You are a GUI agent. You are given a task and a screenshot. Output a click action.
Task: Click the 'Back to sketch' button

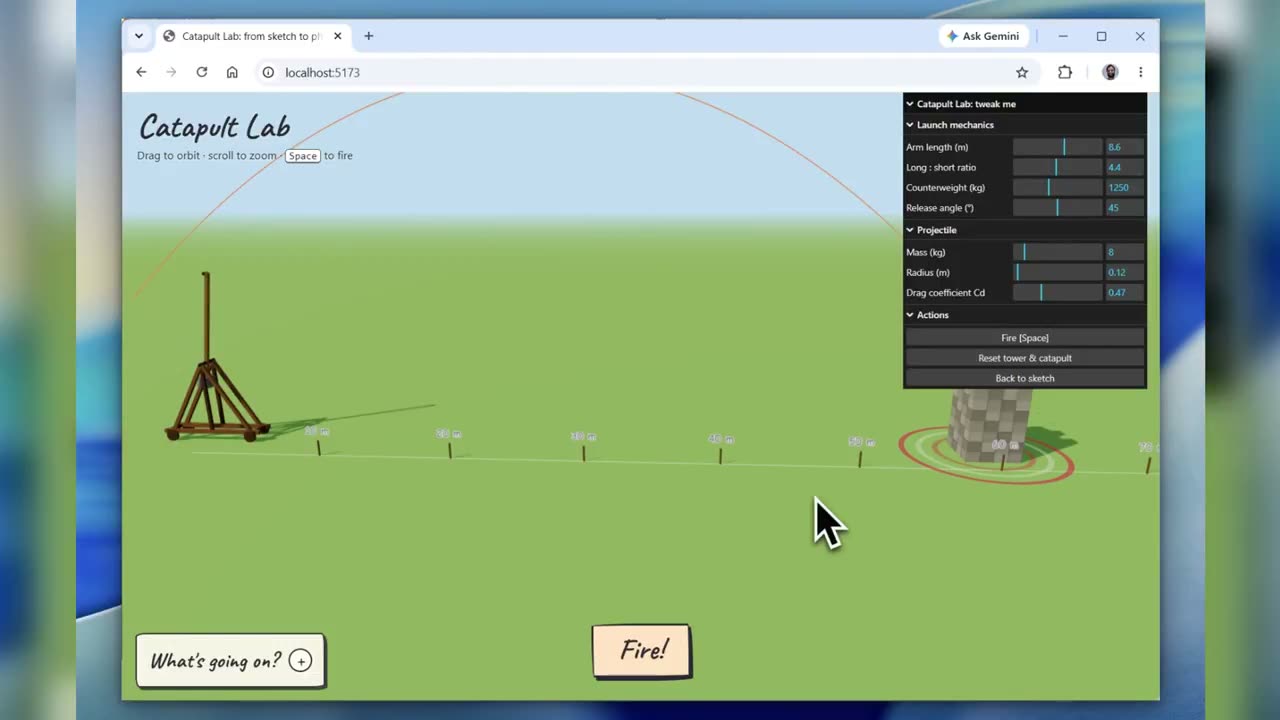[x=1025, y=378]
